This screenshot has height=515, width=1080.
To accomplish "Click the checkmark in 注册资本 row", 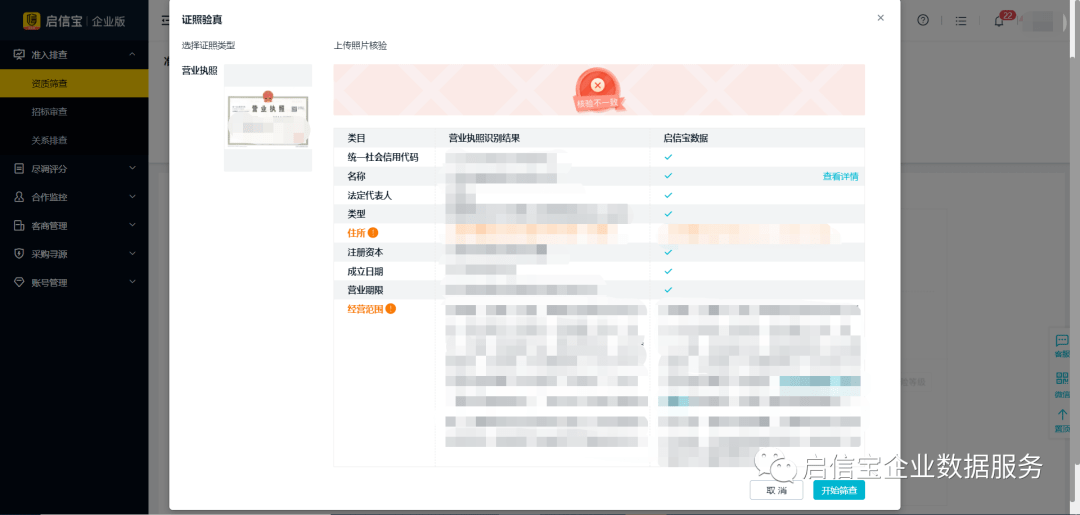I will coord(668,252).
